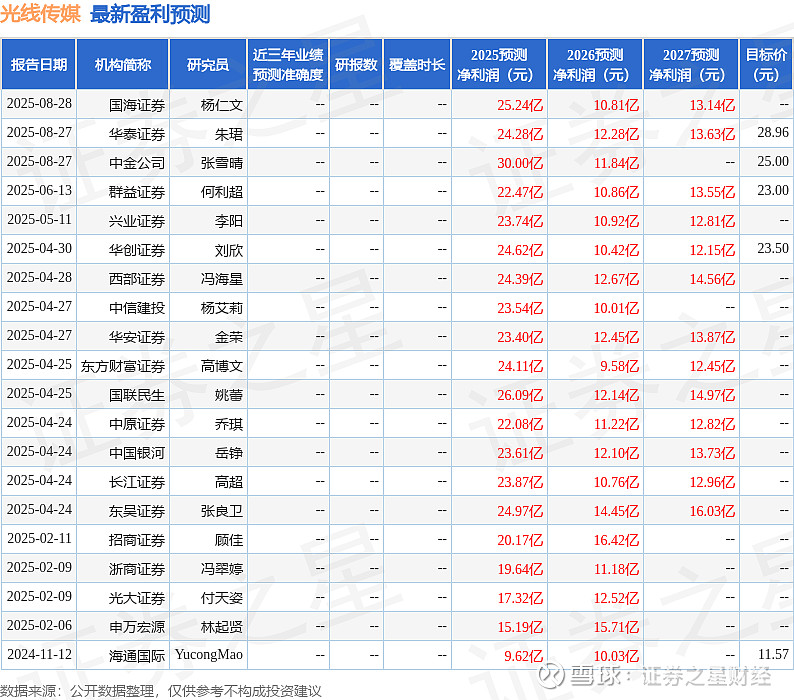Image resolution: width=794 pixels, height=700 pixels.
Task: Select institution 兴业证券
Action: (137, 221)
